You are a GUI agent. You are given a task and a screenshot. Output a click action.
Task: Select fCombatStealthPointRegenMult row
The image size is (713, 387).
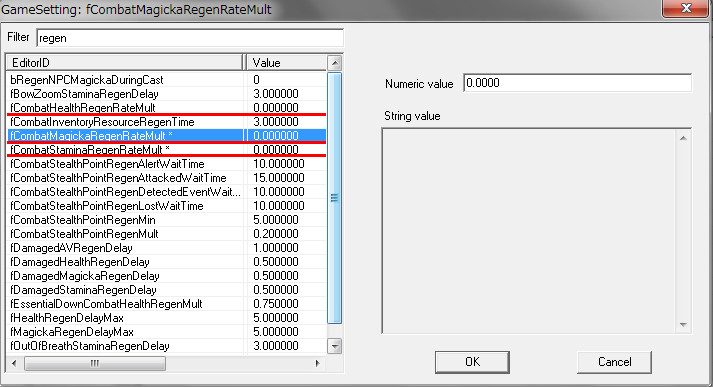coord(166,234)
